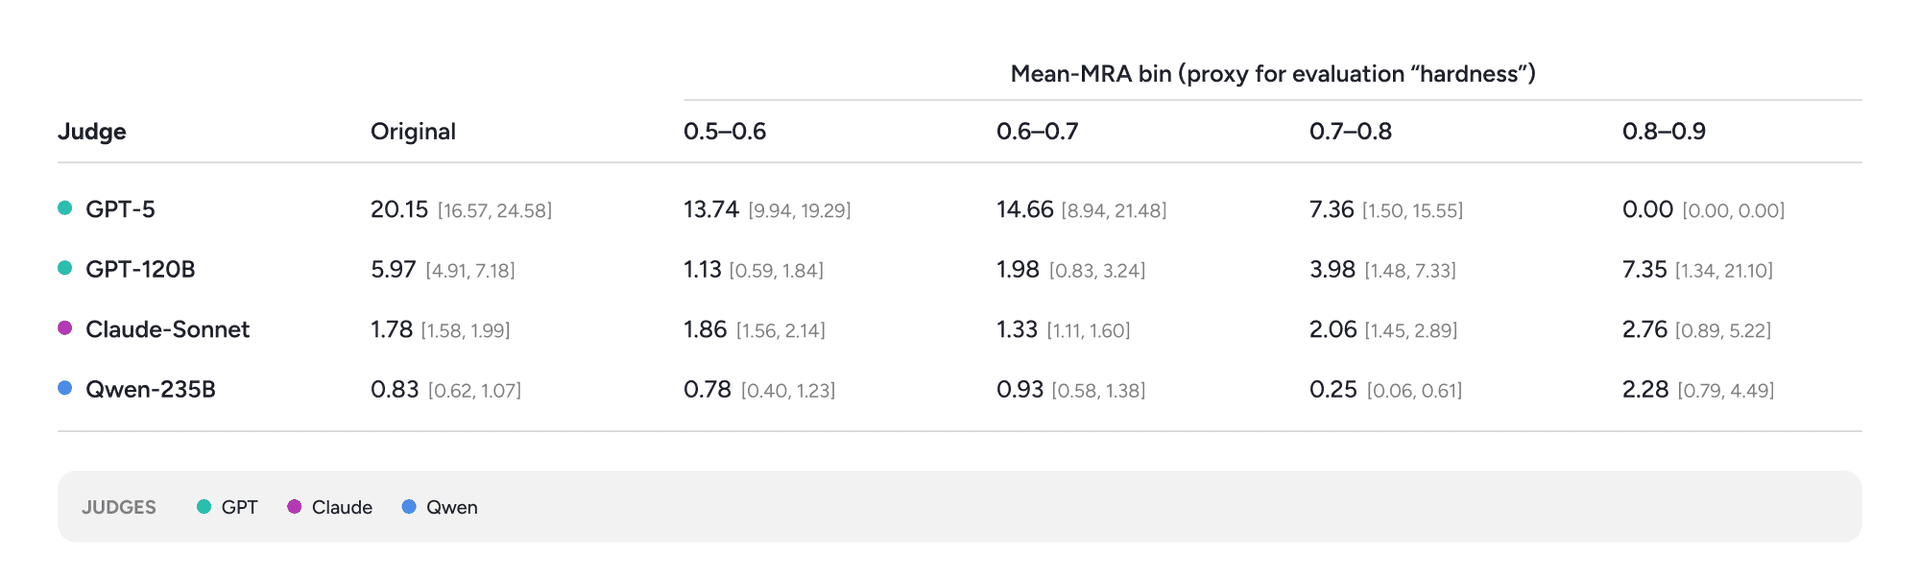
Task: Click the GPT-5 row label
Action: (120, 209)
